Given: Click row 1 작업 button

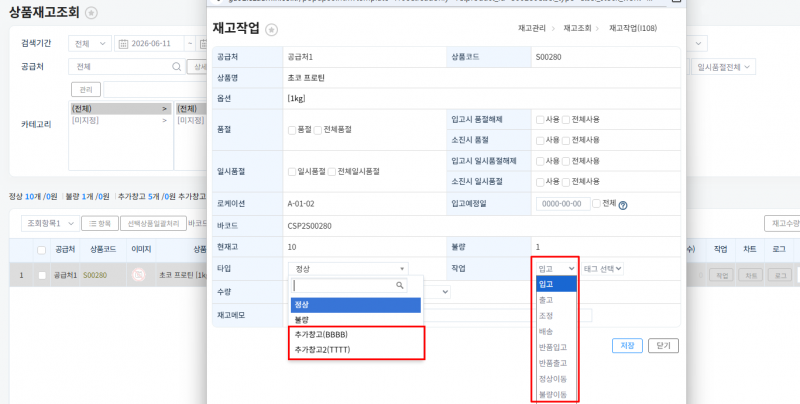Looking at the screenshot, I should (x=720, y=275).
